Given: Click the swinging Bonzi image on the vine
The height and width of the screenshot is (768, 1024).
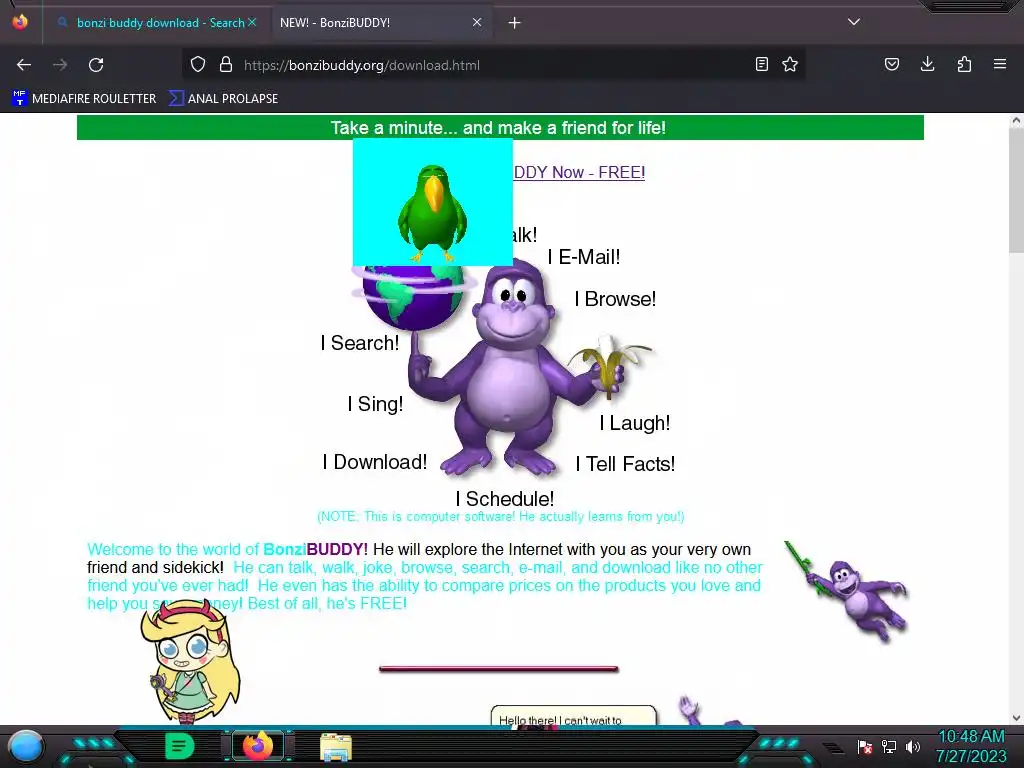Looking at the screenshot, I should 848,591.
